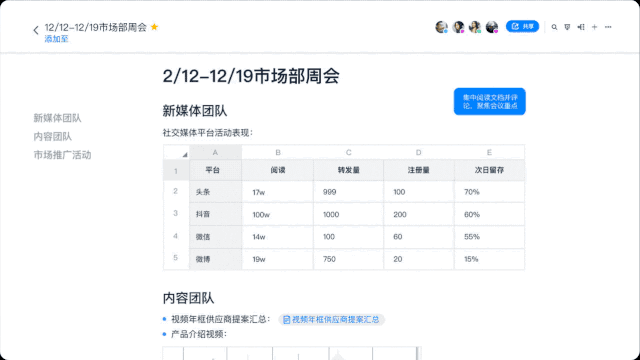Image resolution: width=640 pixels, height=360 pixels.
Task: Click the 添加至 link under the title
Action: (56, 39)
